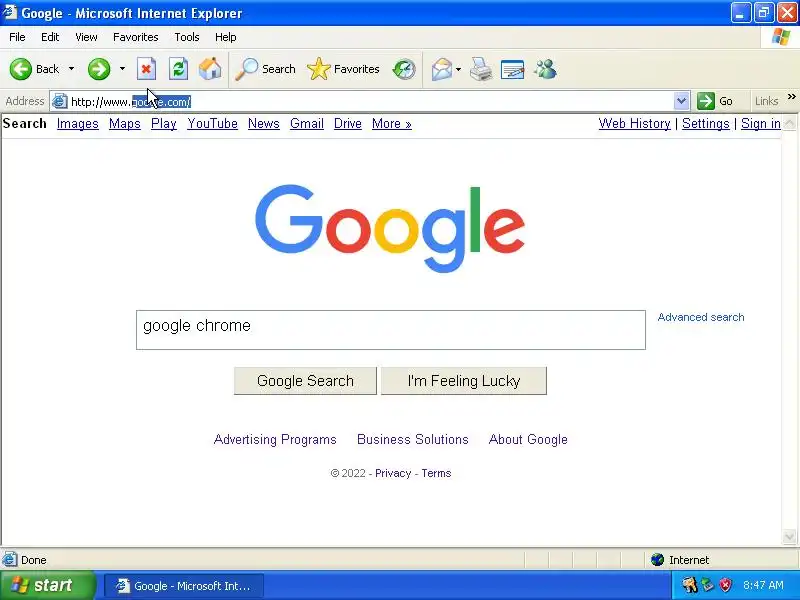The height and width of the screenshot is (600, 800).
Task: Open the Help menu
Action: pyautogui.click(x=226, y=37)
